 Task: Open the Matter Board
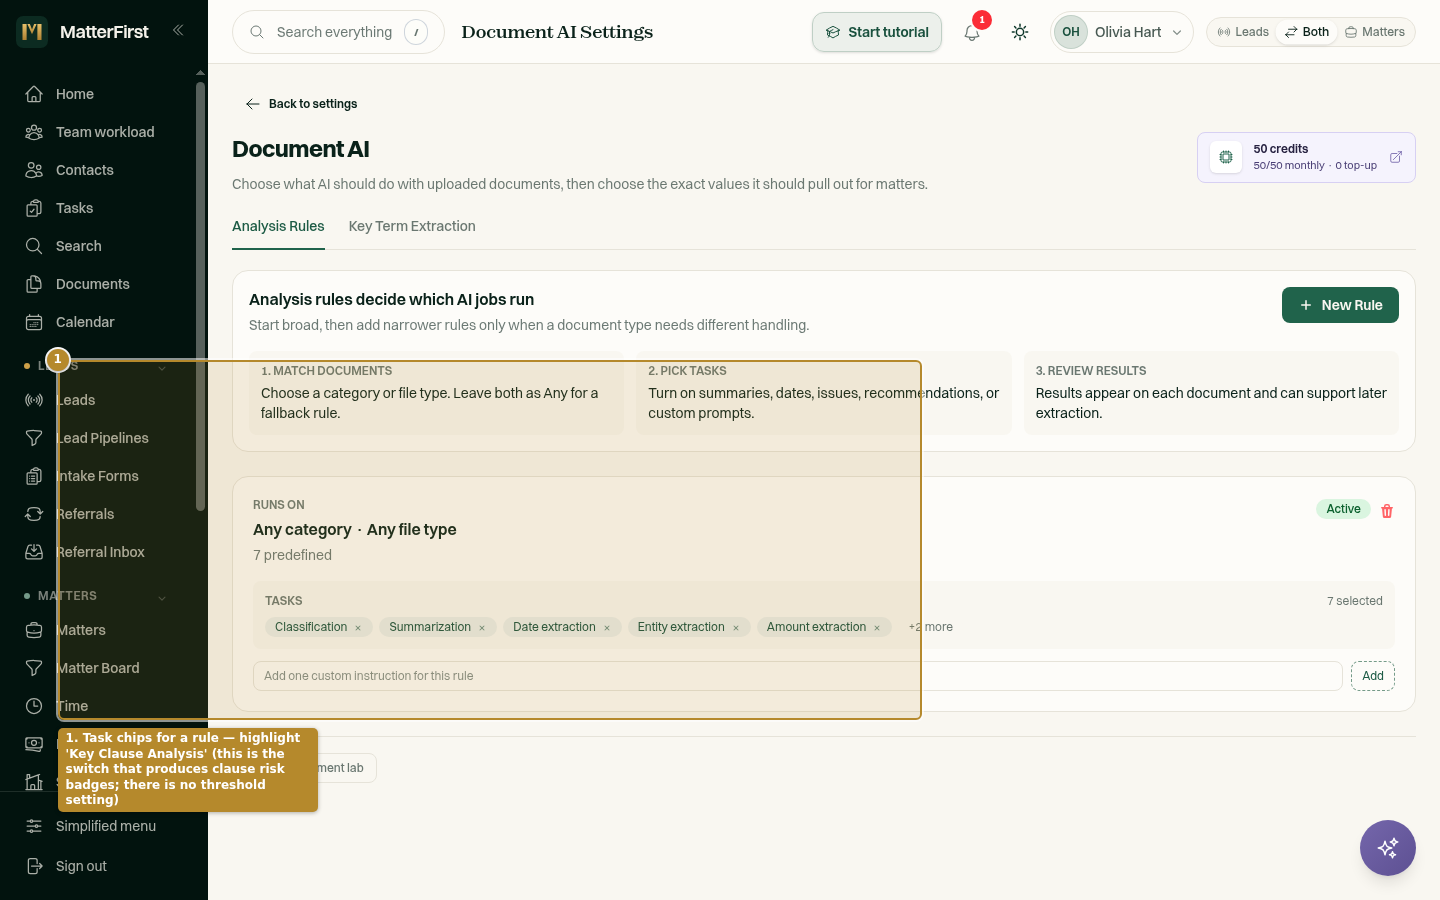[98, 668]
